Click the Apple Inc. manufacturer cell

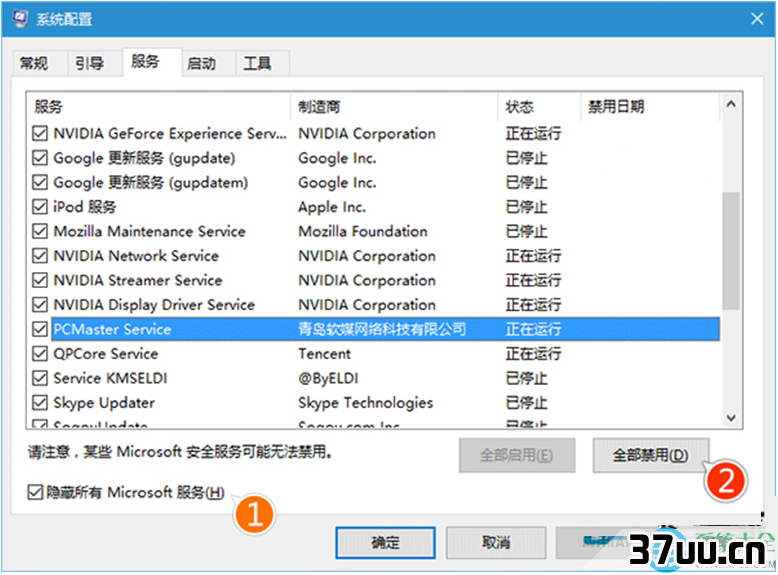[332, 206]
